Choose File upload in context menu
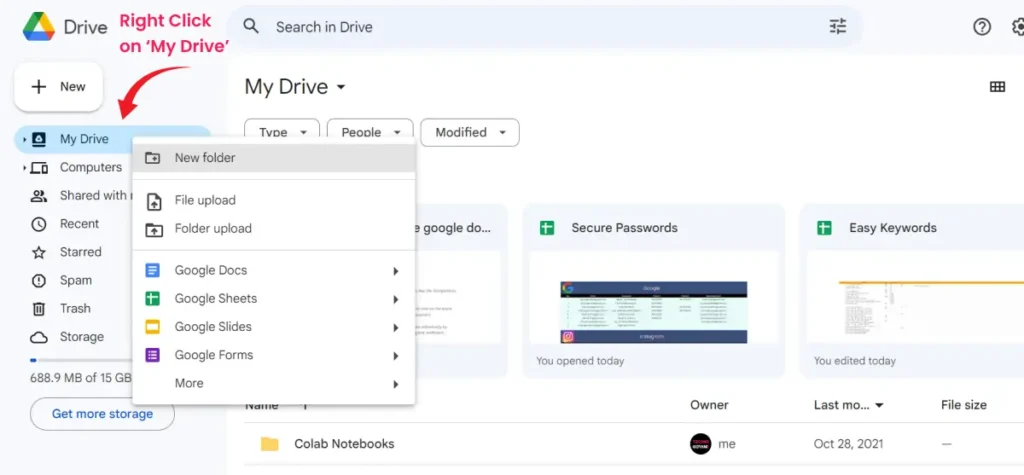The height and width of the screenshot is (475, 1024). click(x=205, y=201)
